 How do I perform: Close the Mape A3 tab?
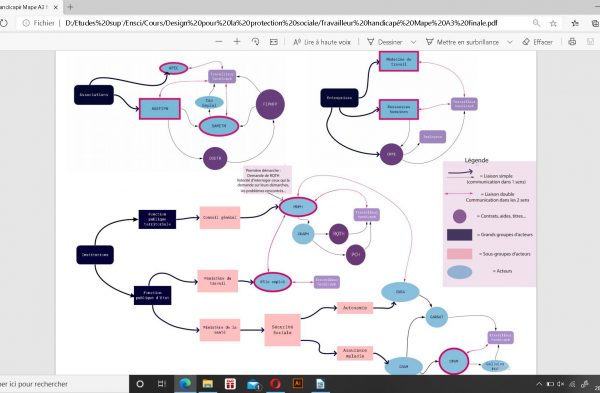pyautogui.click(x=55, y=7)
